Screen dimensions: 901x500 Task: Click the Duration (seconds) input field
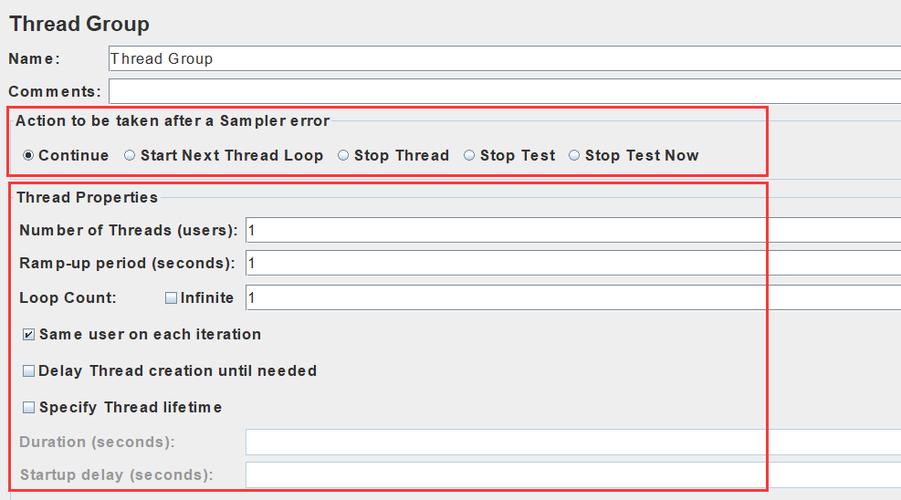pos(570,442)
